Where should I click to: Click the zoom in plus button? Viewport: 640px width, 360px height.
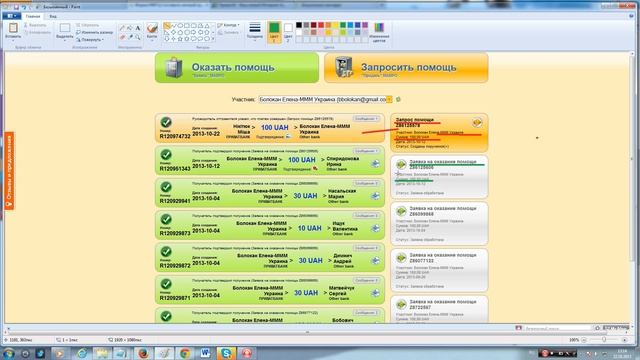624,340
